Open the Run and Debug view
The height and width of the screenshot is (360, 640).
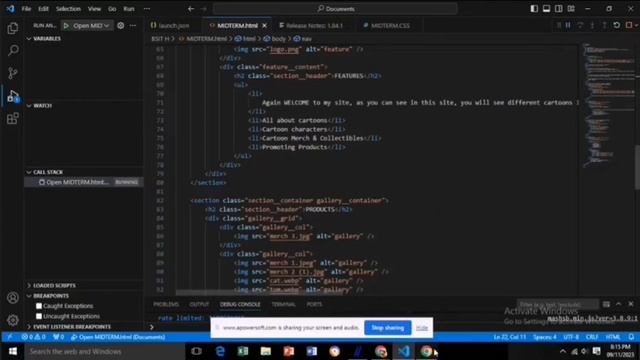[13, 96]
